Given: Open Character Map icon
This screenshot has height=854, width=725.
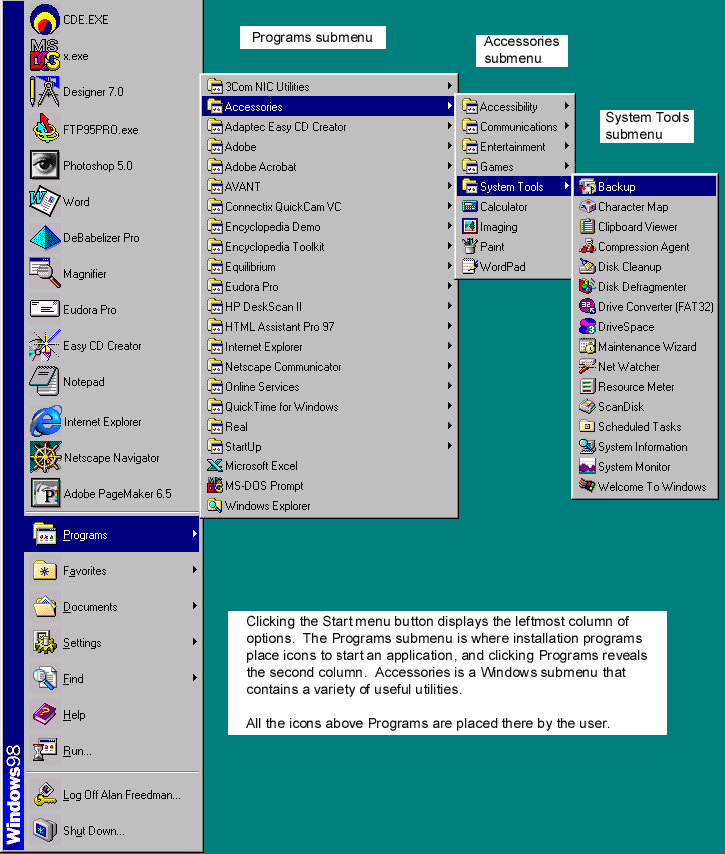Looking at the screenshot, I should tap(587, 206).
